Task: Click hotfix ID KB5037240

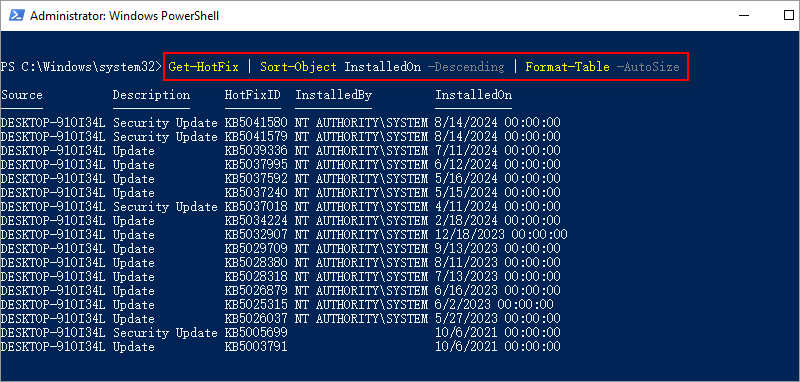Action: coord(256,193)
